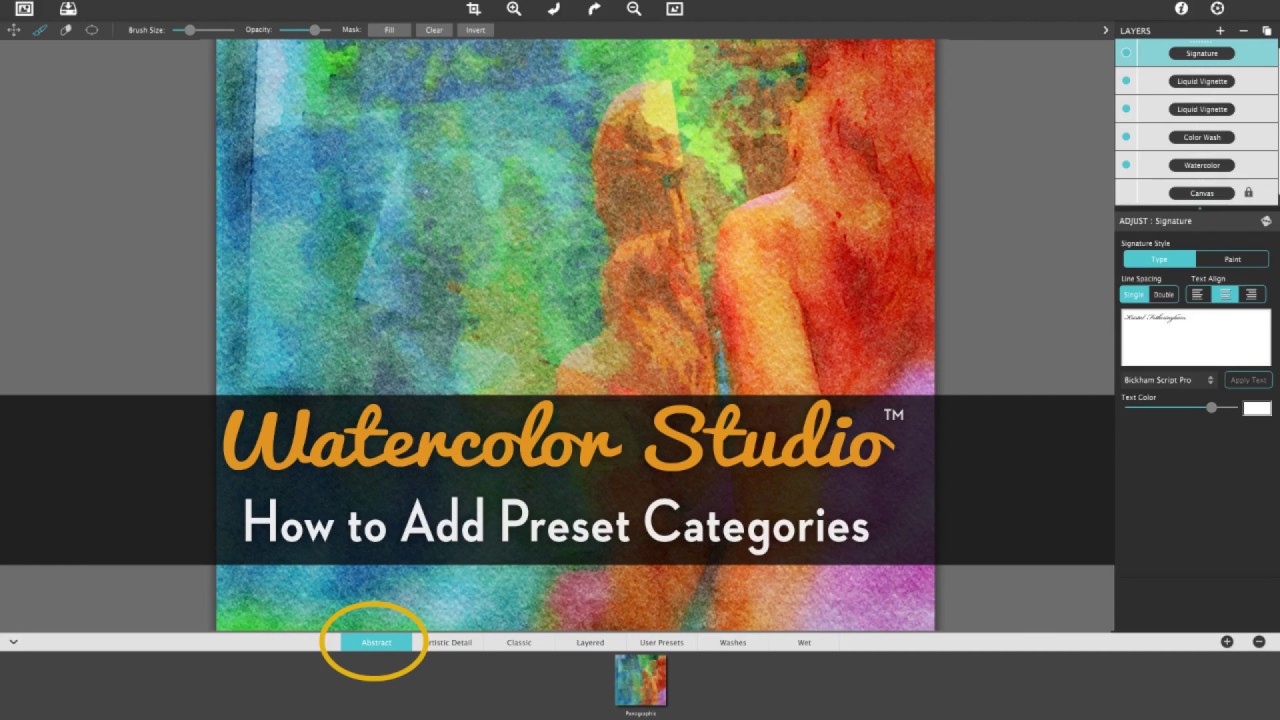Select the Color Wash layer
The width and height of the screenshot is (1280, 720).
(x=1201, y=137)
